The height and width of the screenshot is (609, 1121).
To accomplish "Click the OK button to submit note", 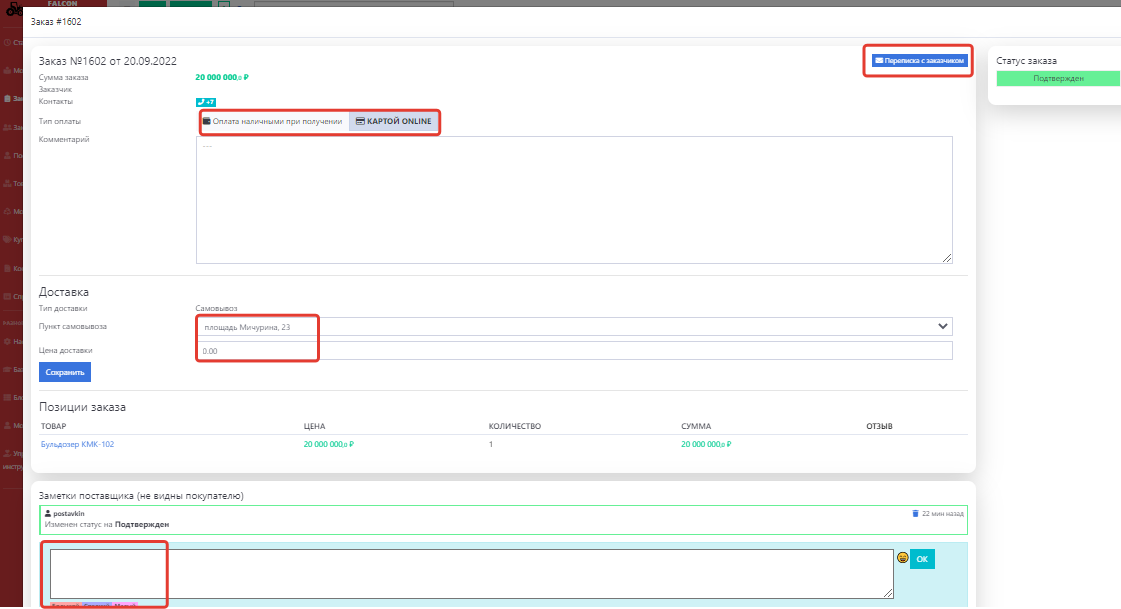I will point(922,559).
